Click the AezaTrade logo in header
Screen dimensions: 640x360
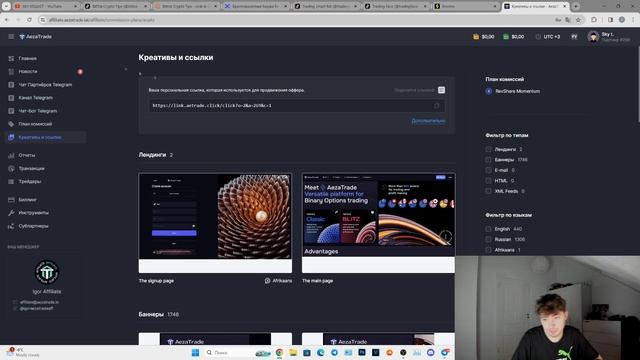36,37
